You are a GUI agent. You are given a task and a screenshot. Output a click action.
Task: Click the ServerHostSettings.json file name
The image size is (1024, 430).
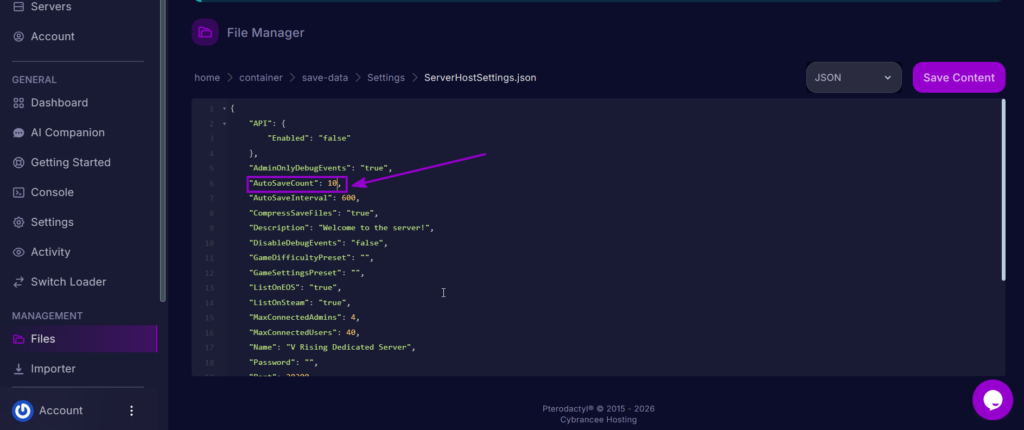[480, 78]
